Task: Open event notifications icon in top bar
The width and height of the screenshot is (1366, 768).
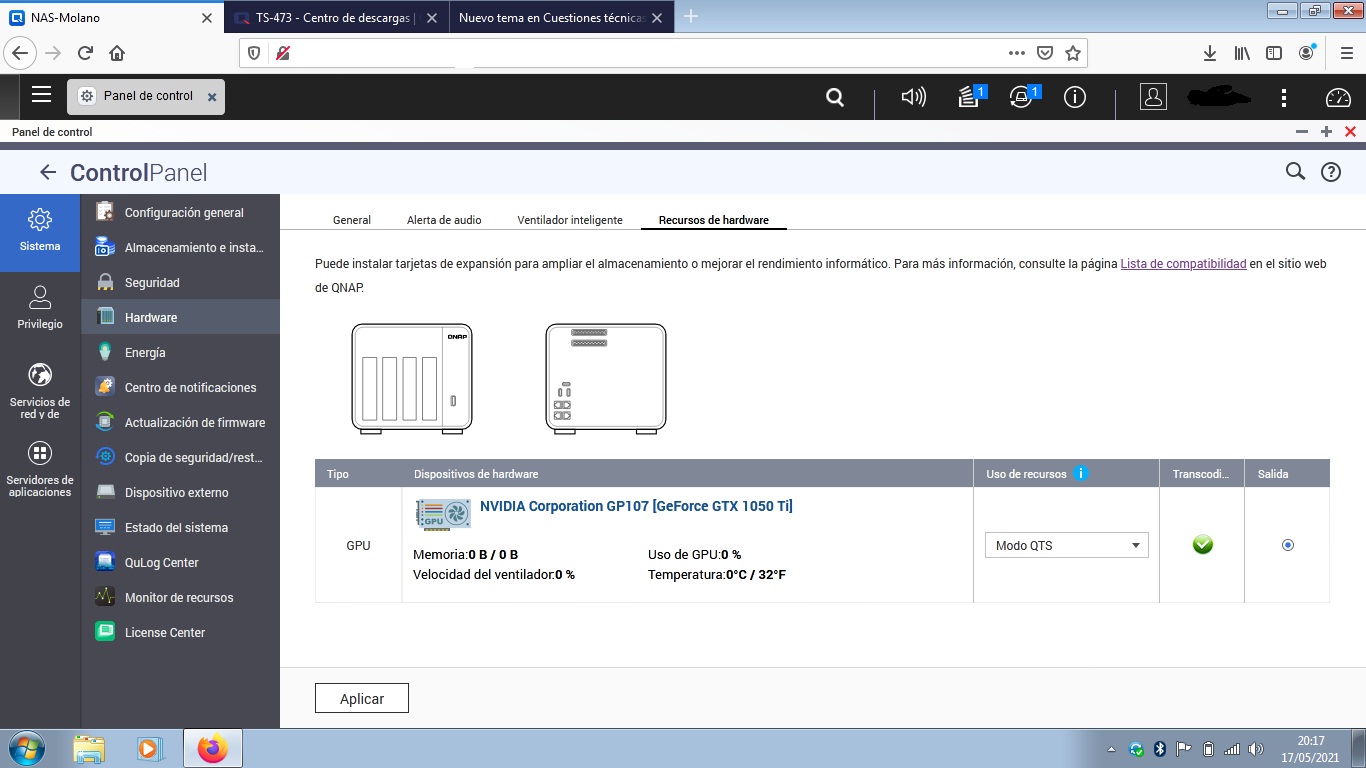Action: coord(1021,97)
